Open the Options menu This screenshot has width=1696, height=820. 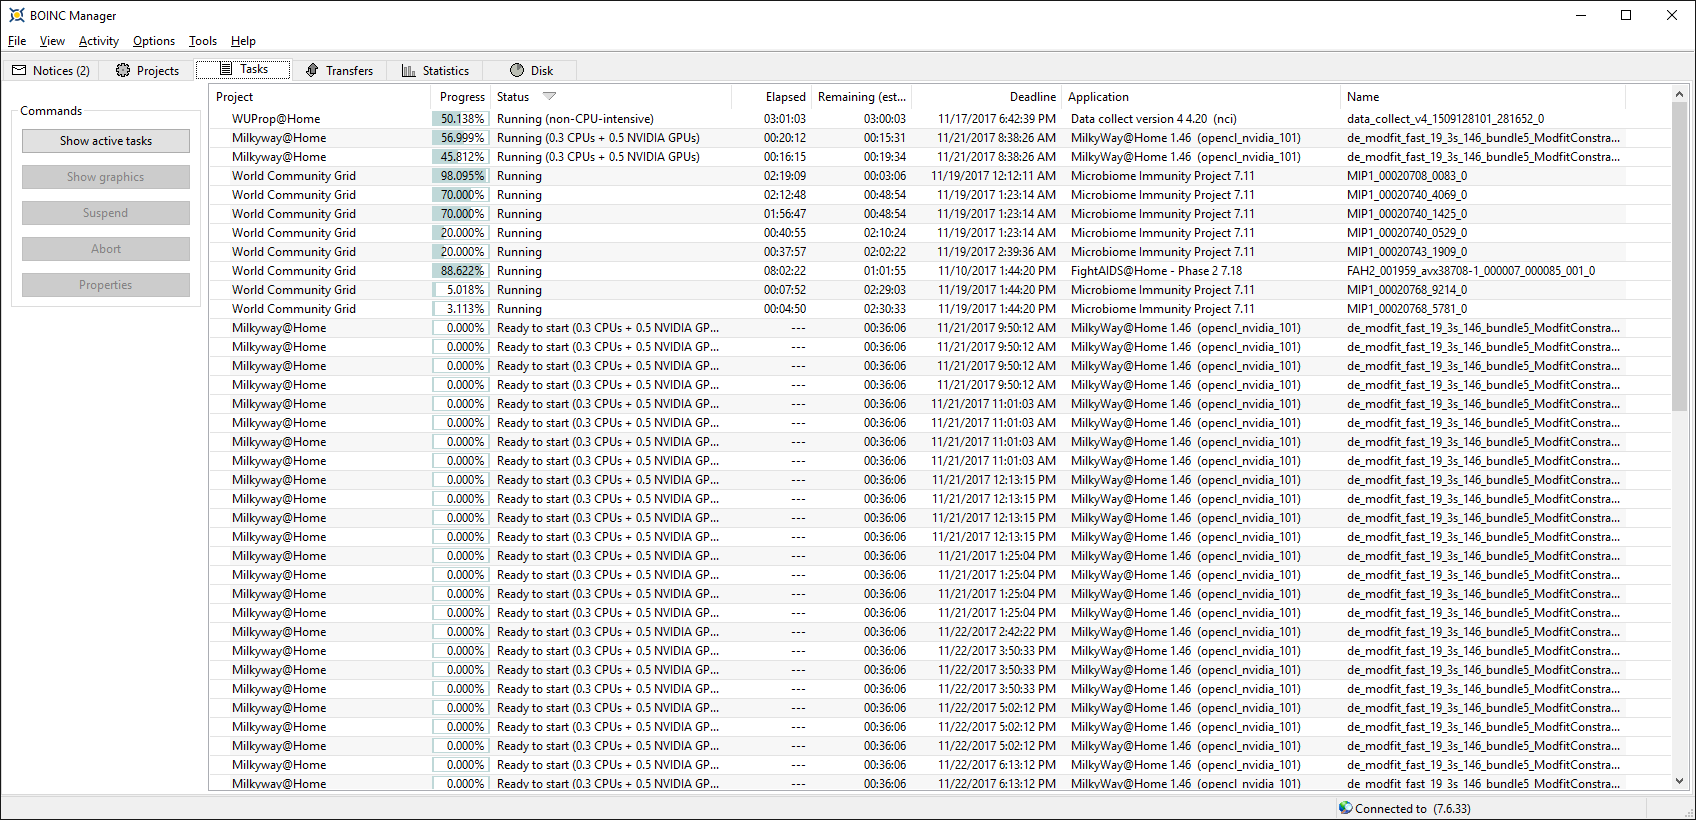pos(154,41)
